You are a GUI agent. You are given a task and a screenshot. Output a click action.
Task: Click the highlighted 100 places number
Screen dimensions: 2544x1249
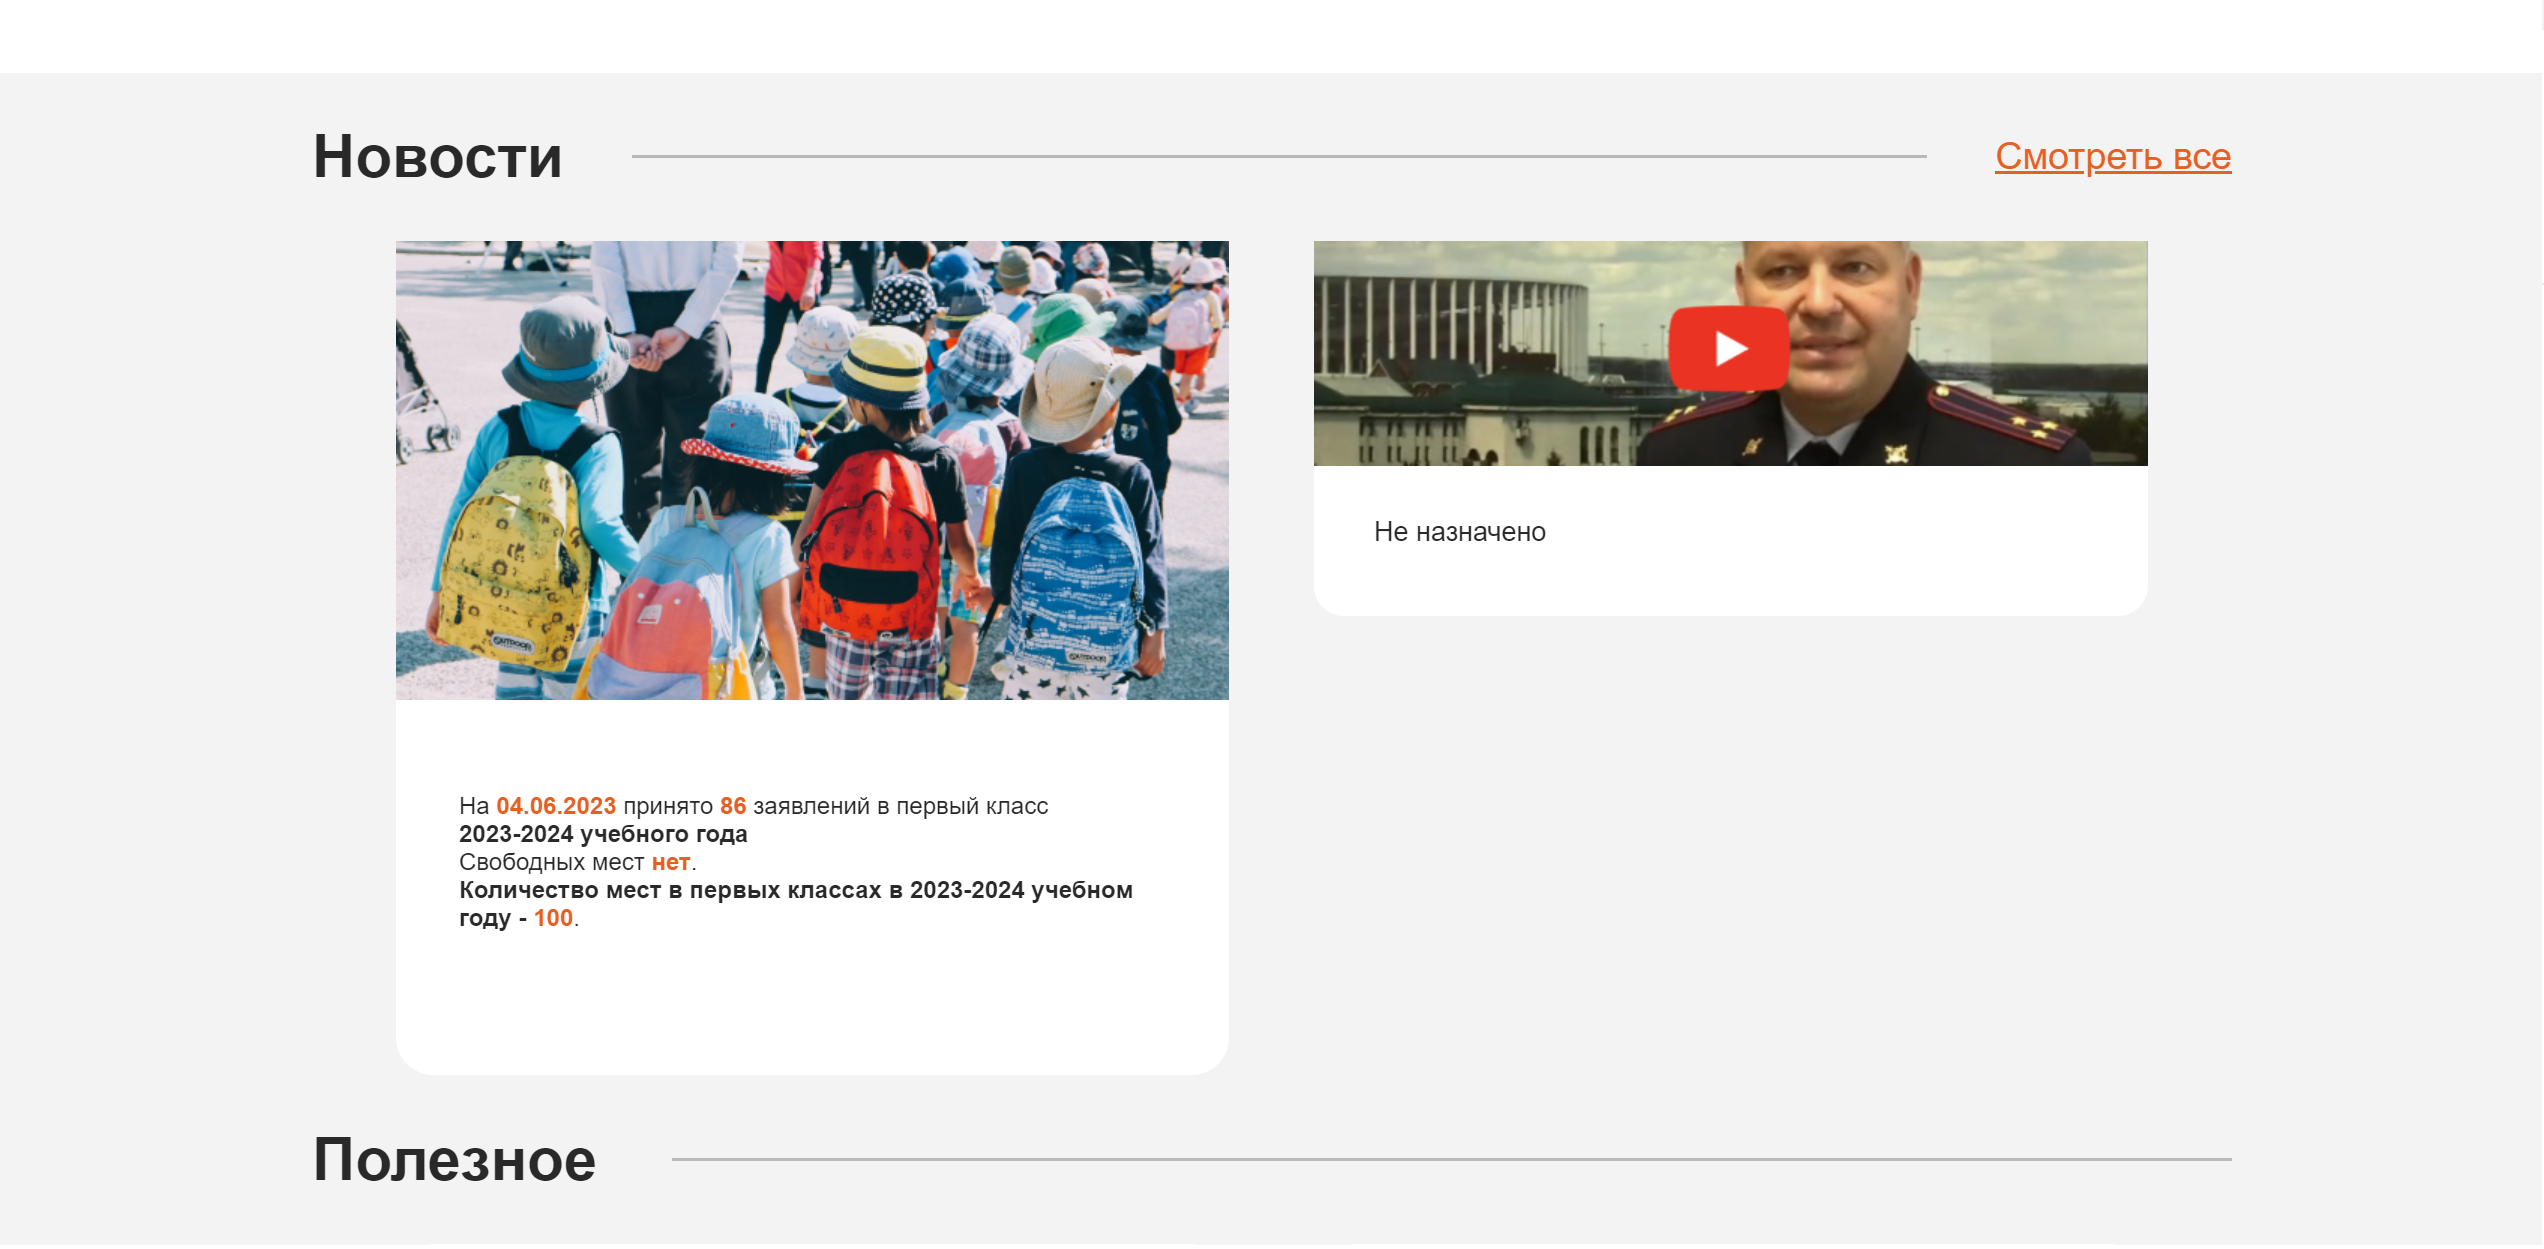553,918
